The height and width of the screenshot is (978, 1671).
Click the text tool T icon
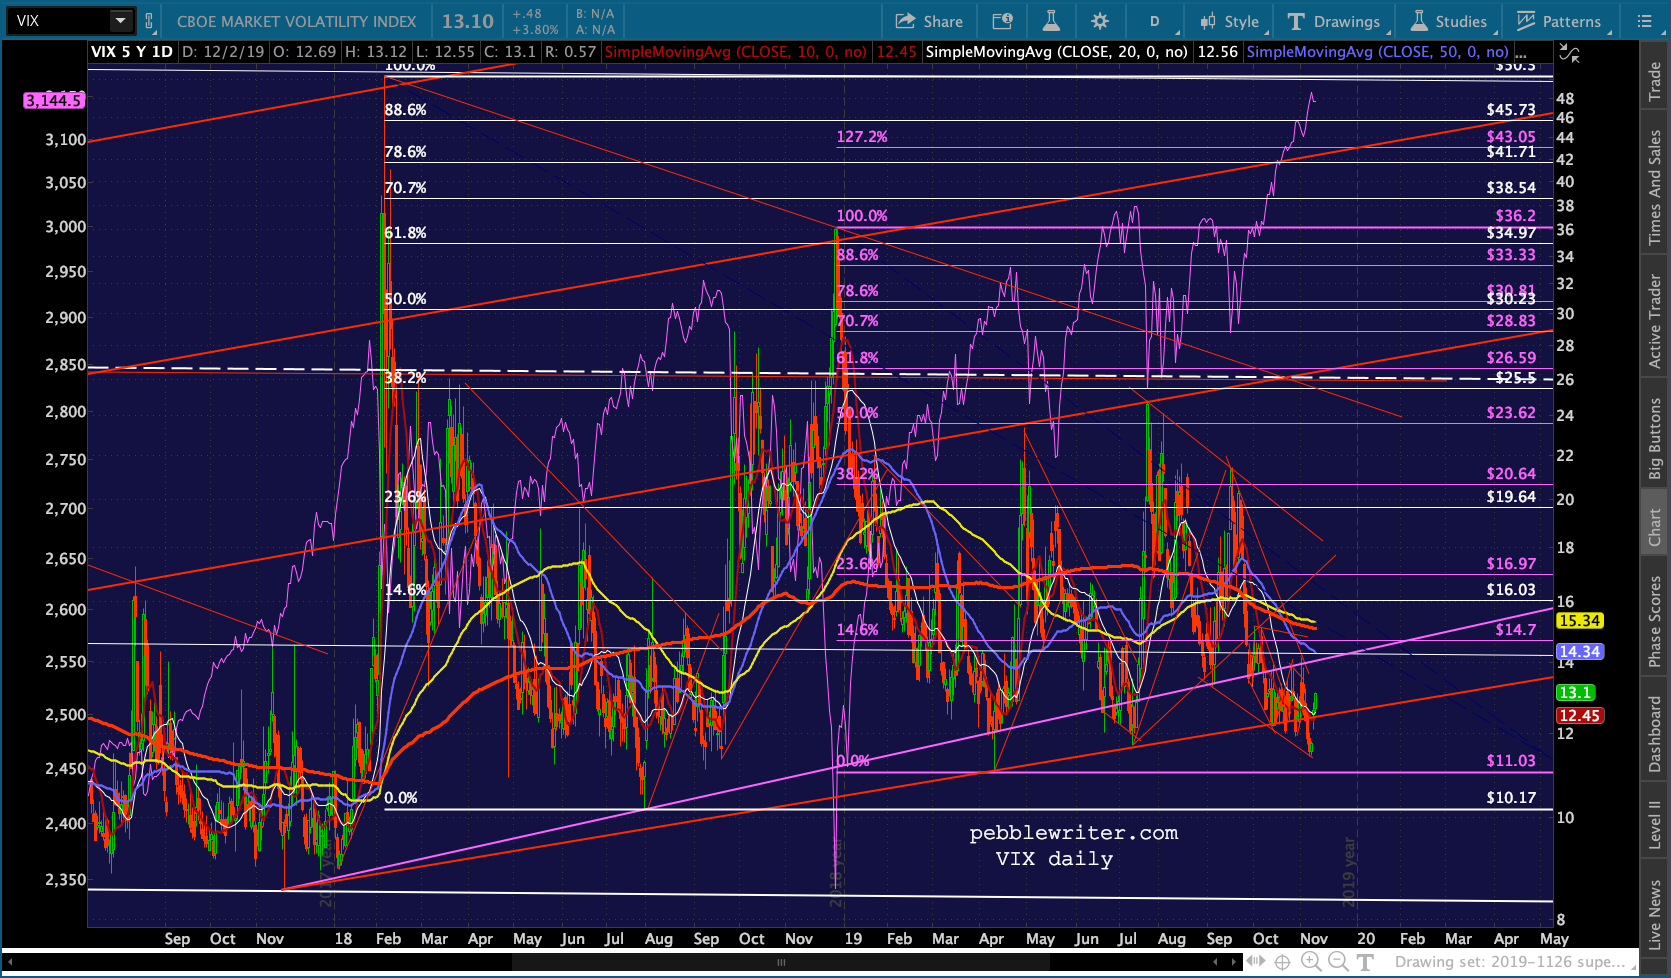(1364, 961)
